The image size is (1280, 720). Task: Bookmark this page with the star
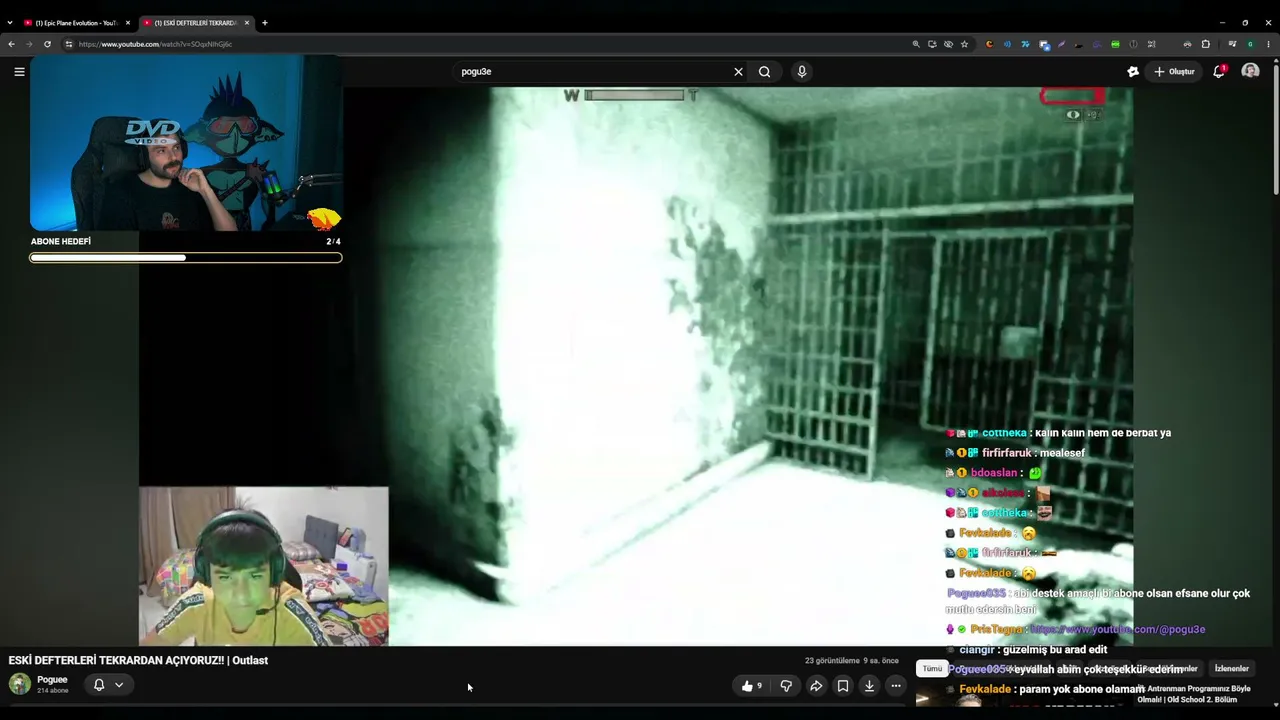point(964,44)
